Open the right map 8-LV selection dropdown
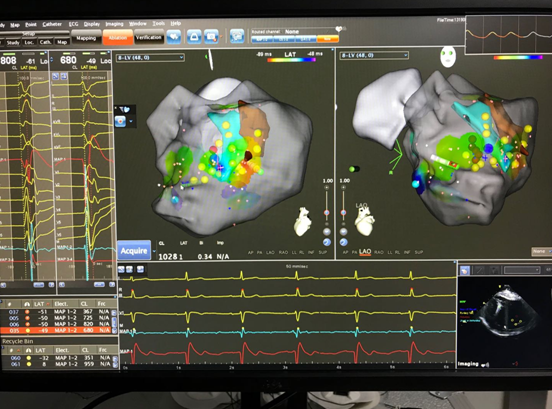The height and width of the screenshot is (409, 552). click(374, 55)
